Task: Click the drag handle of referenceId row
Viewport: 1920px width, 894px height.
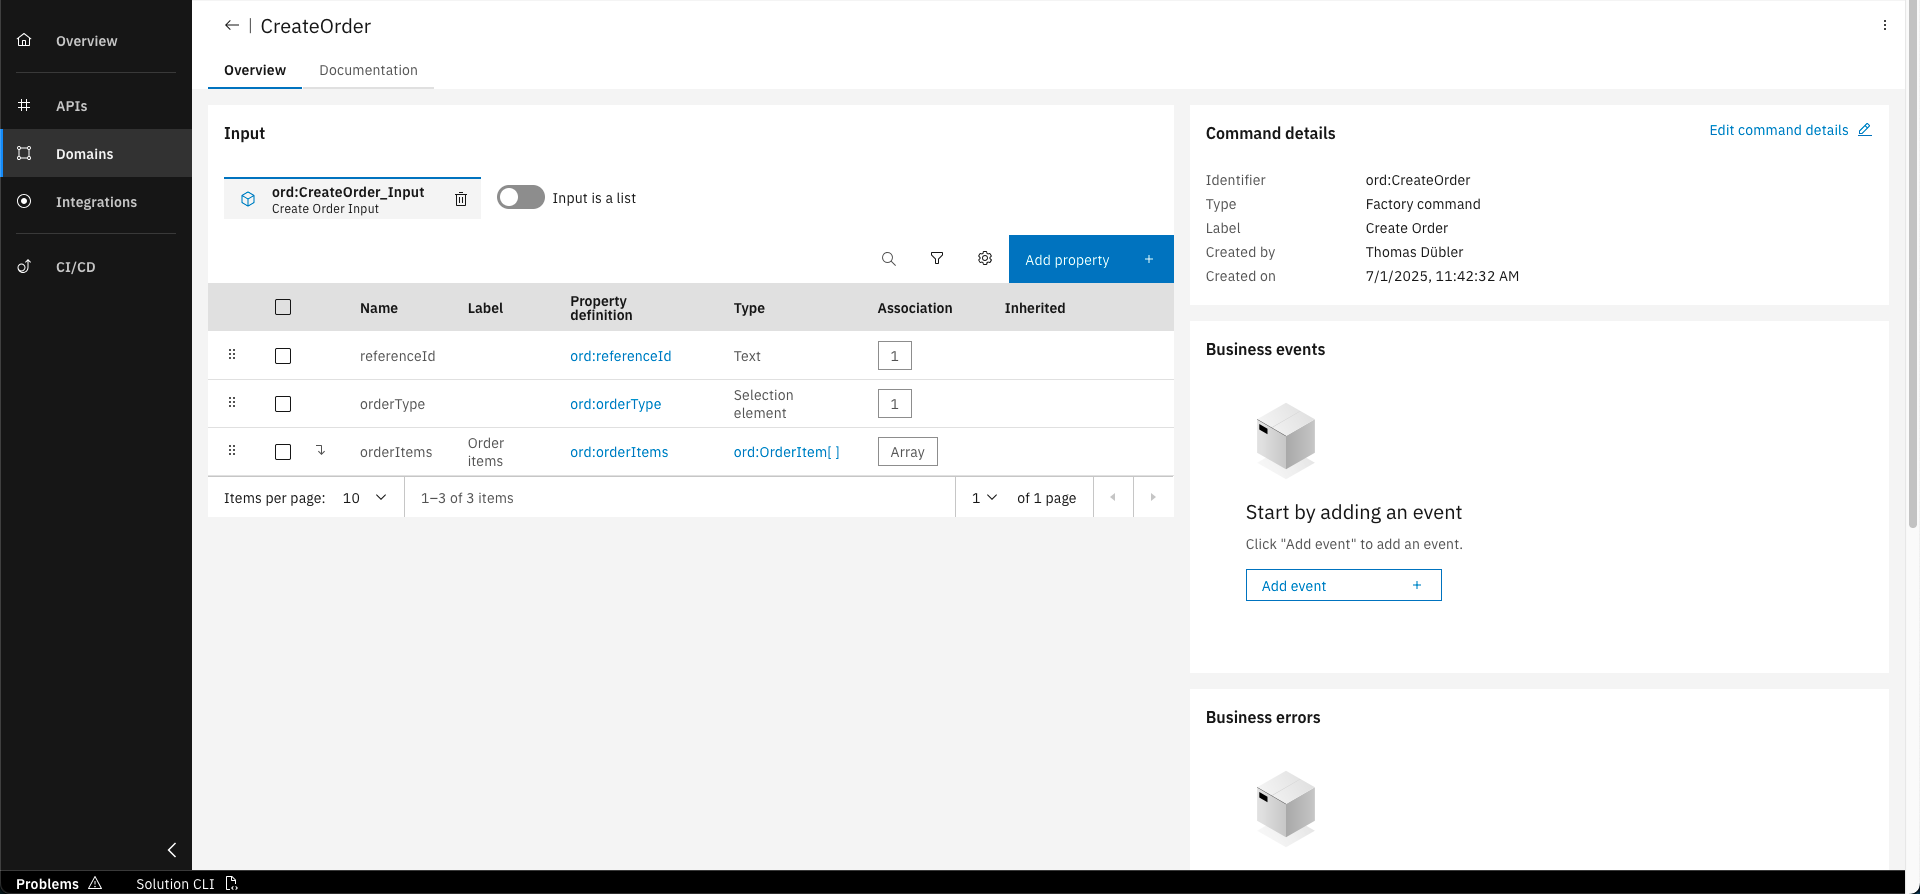Action: [x=232, y=355]
